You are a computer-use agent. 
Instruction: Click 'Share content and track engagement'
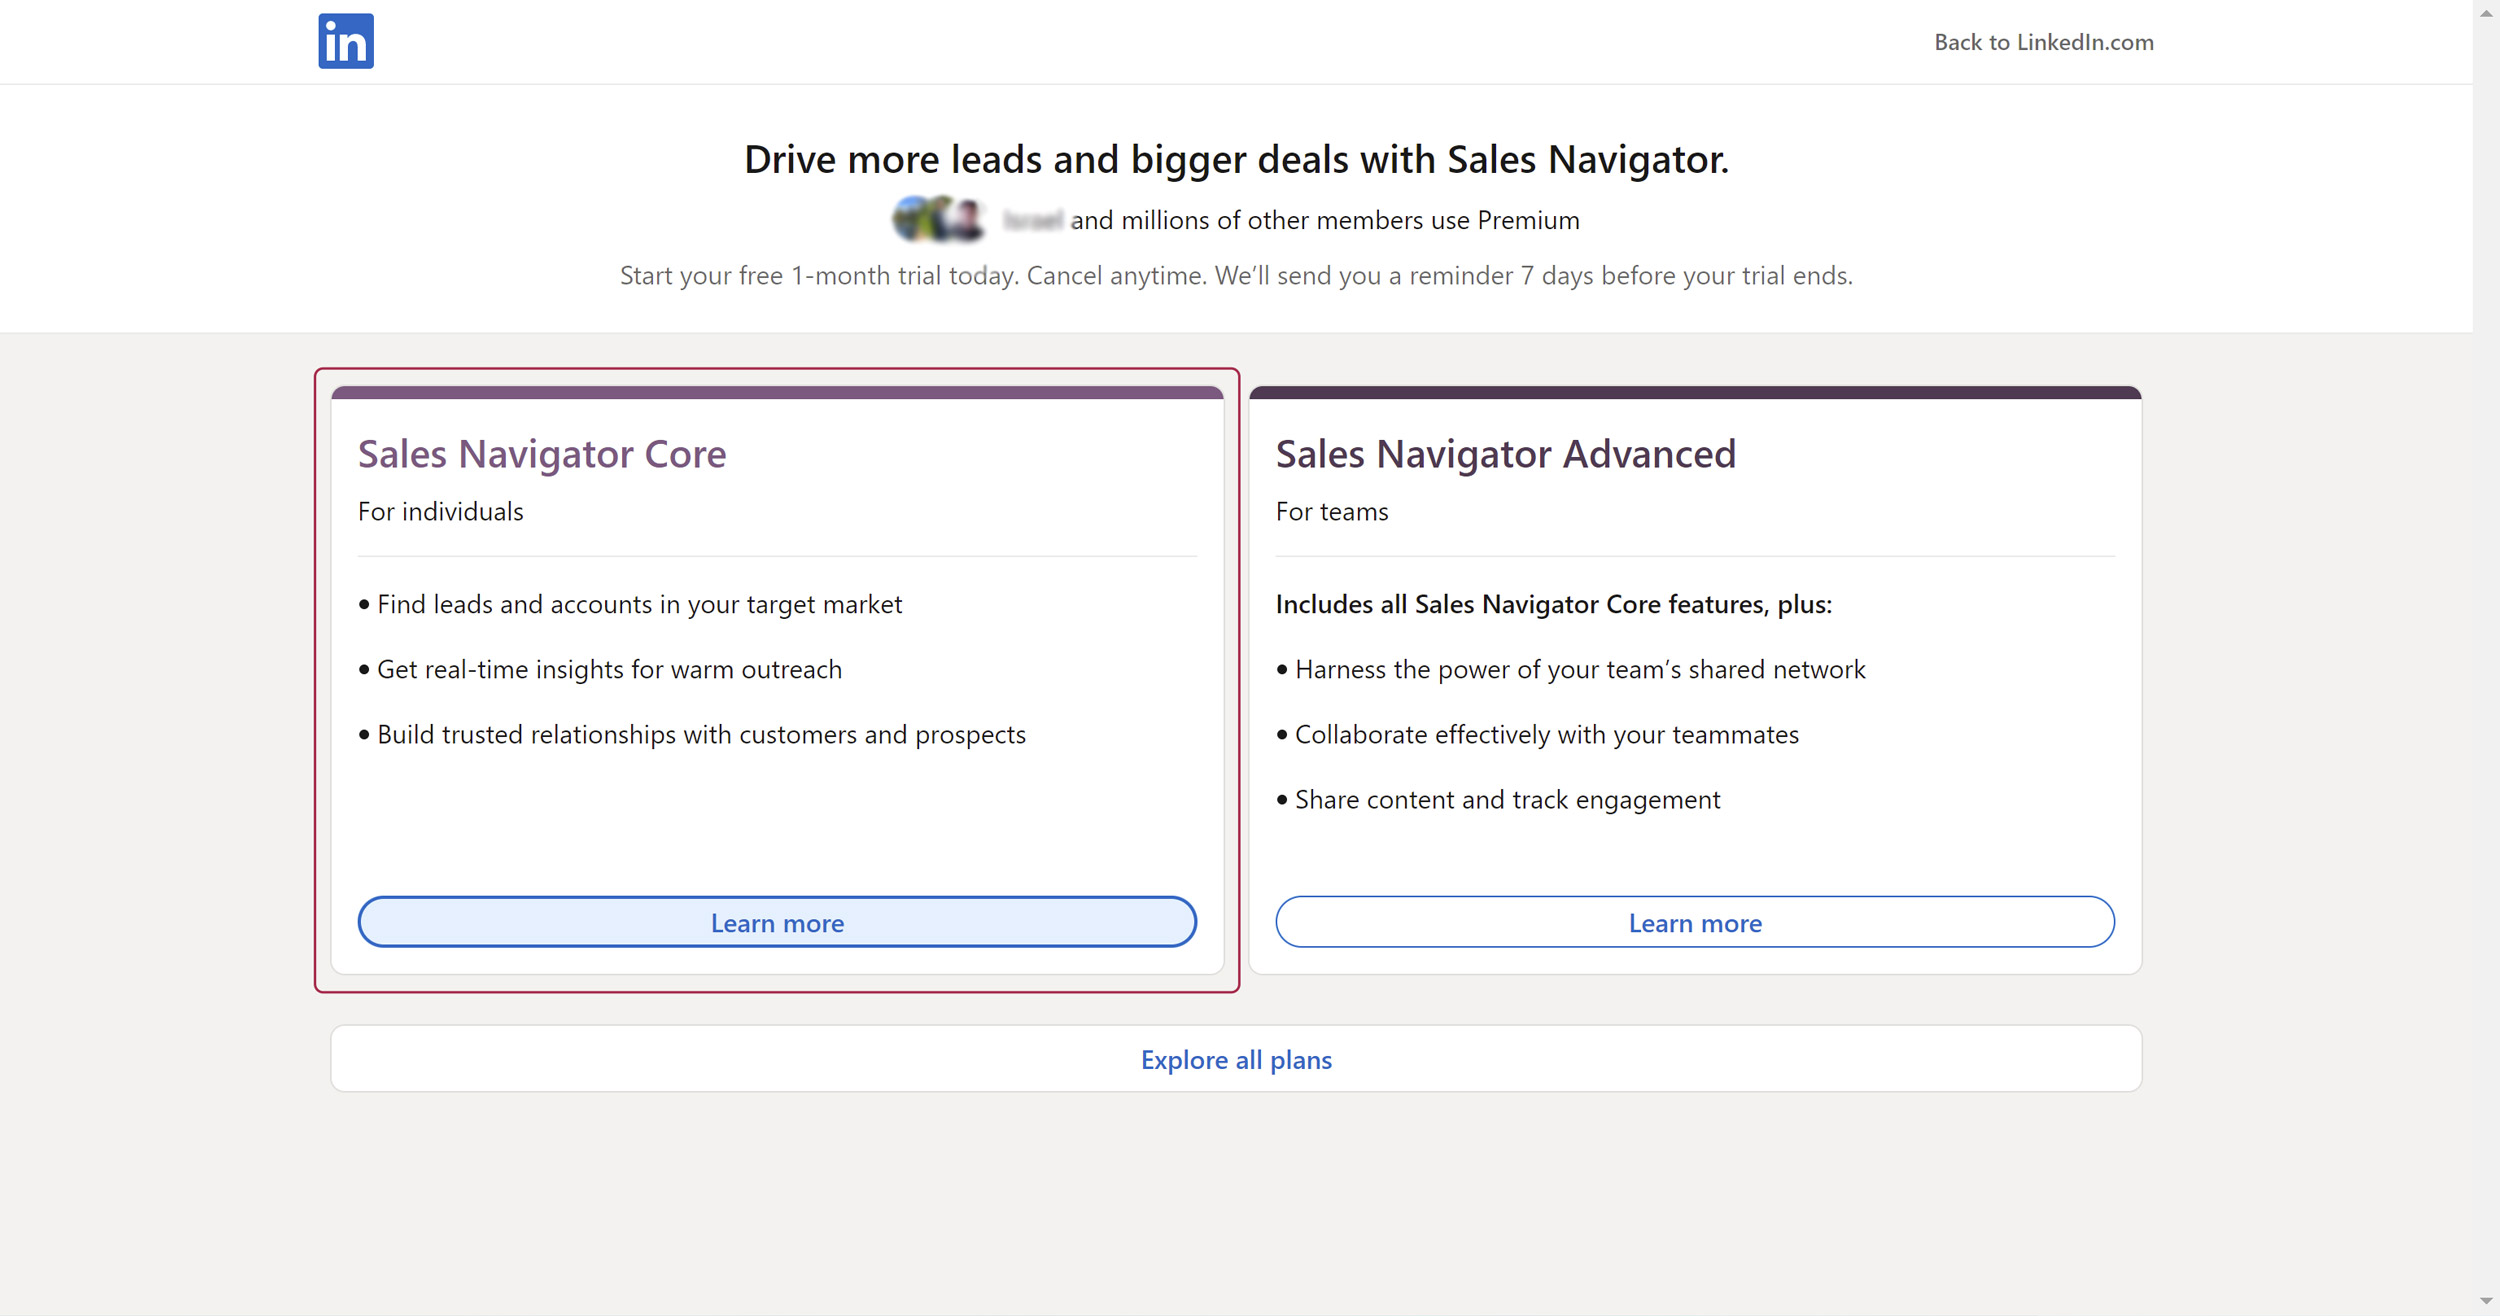(1508, 800)
